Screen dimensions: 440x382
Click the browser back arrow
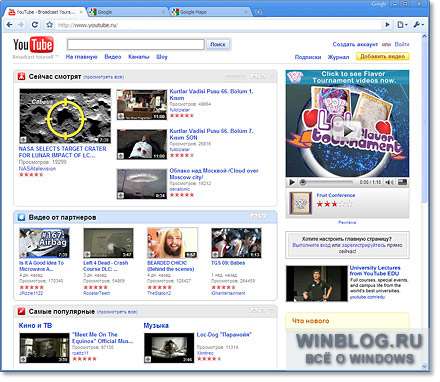pyautogui.click(x=10, y=25)
